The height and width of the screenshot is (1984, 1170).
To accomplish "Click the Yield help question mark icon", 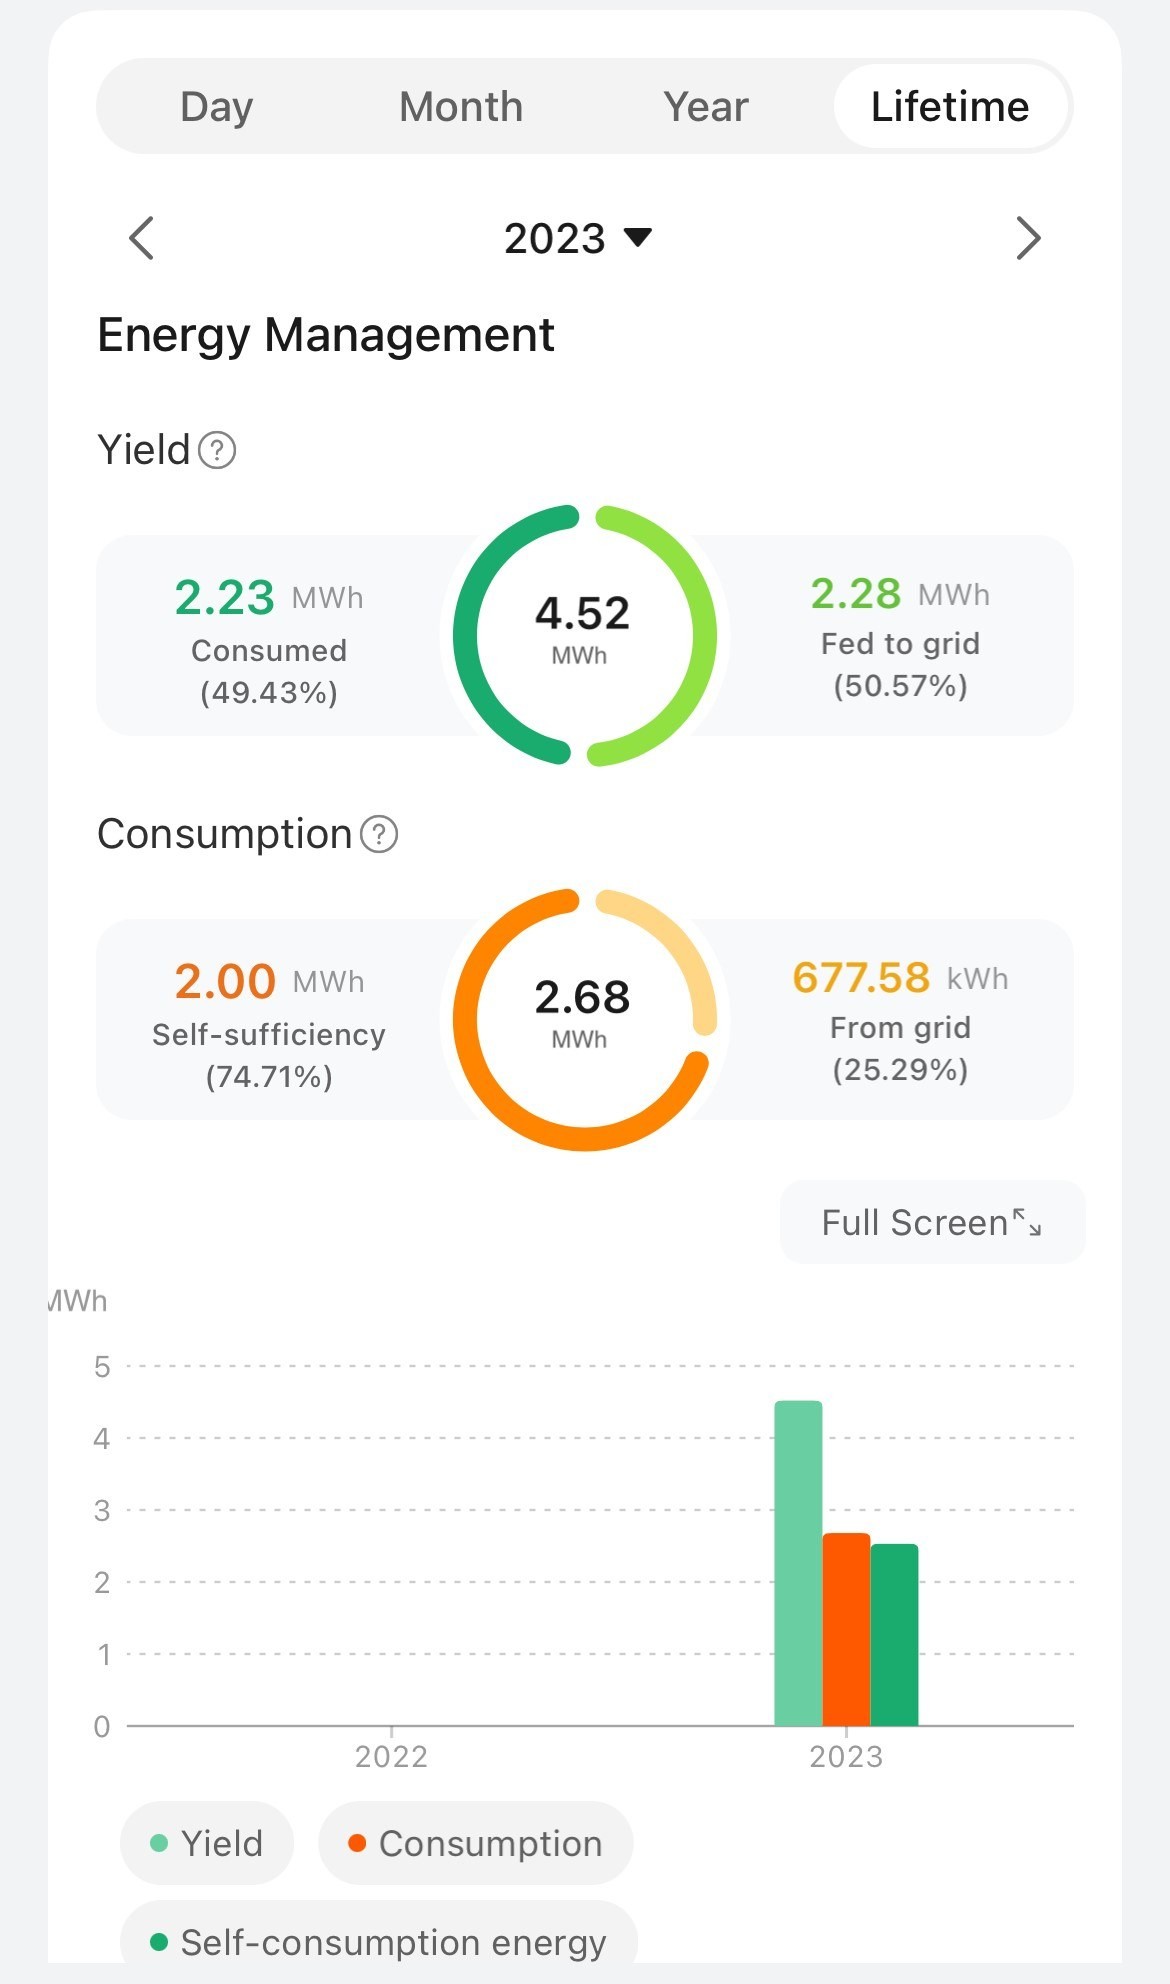I will pos(217,450).
